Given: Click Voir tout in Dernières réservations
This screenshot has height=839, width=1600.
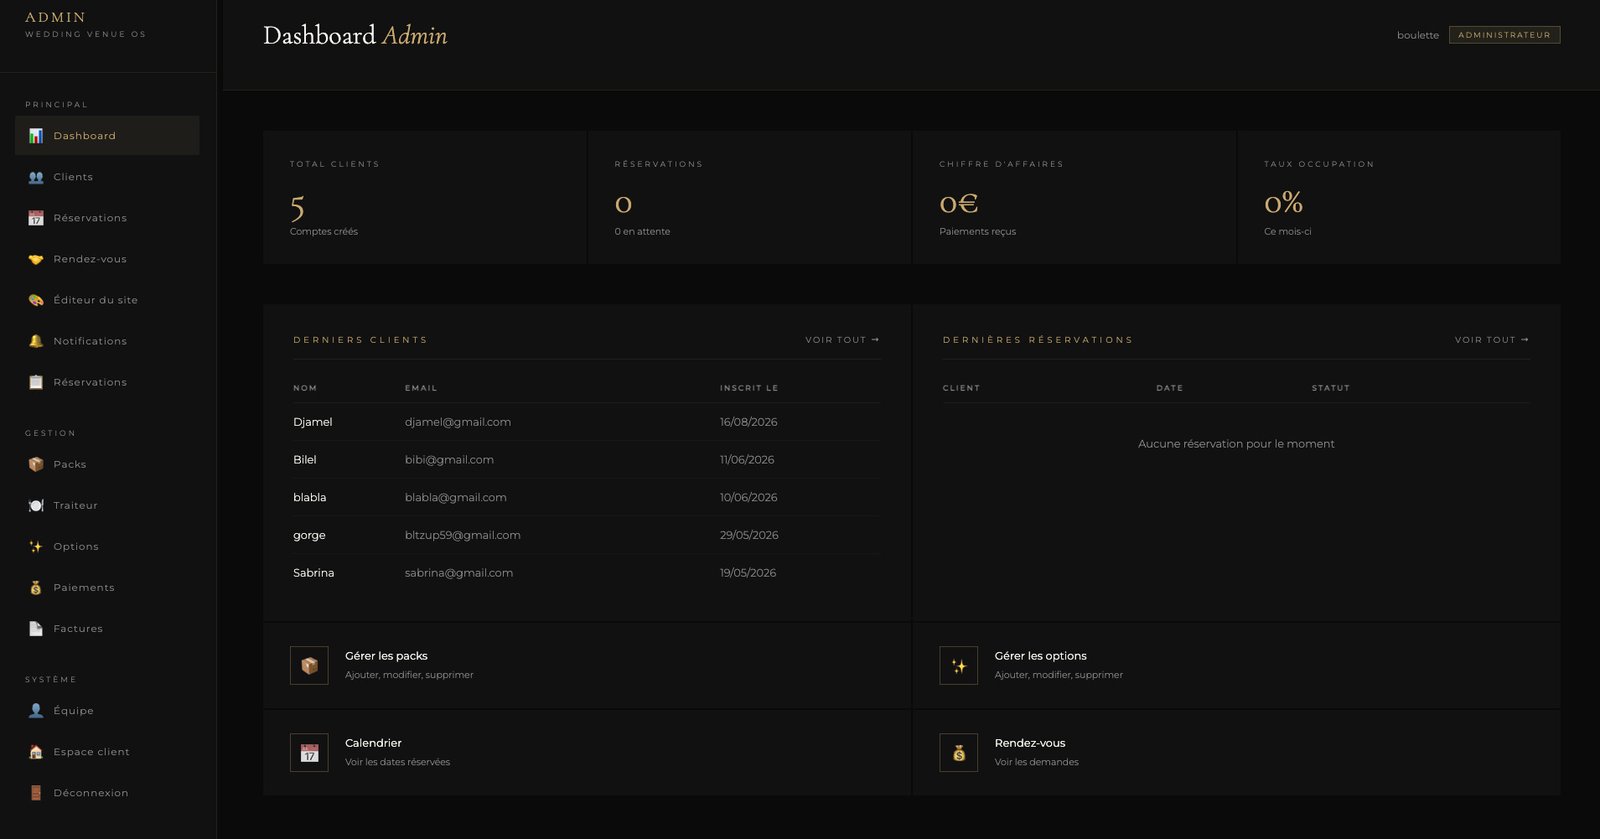Looking at the screenshot, I should pyautogui.click(x=1492, y=340).
